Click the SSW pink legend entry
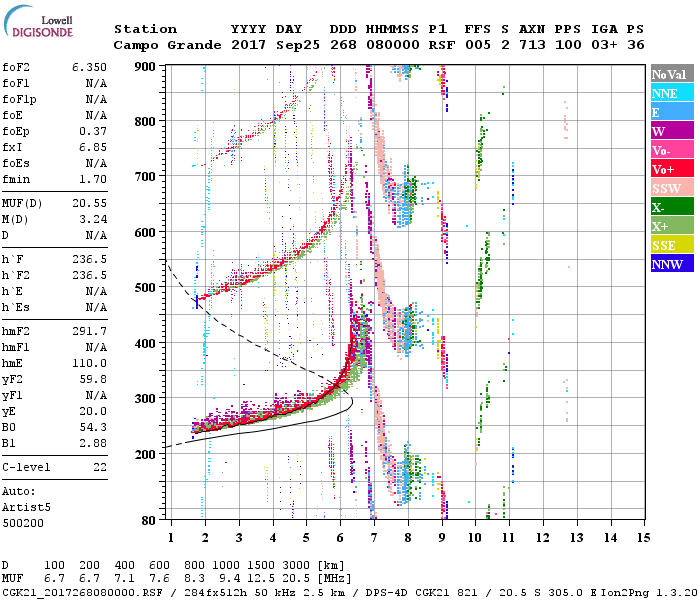Viewport: 700px width, 600px height. 671,188
